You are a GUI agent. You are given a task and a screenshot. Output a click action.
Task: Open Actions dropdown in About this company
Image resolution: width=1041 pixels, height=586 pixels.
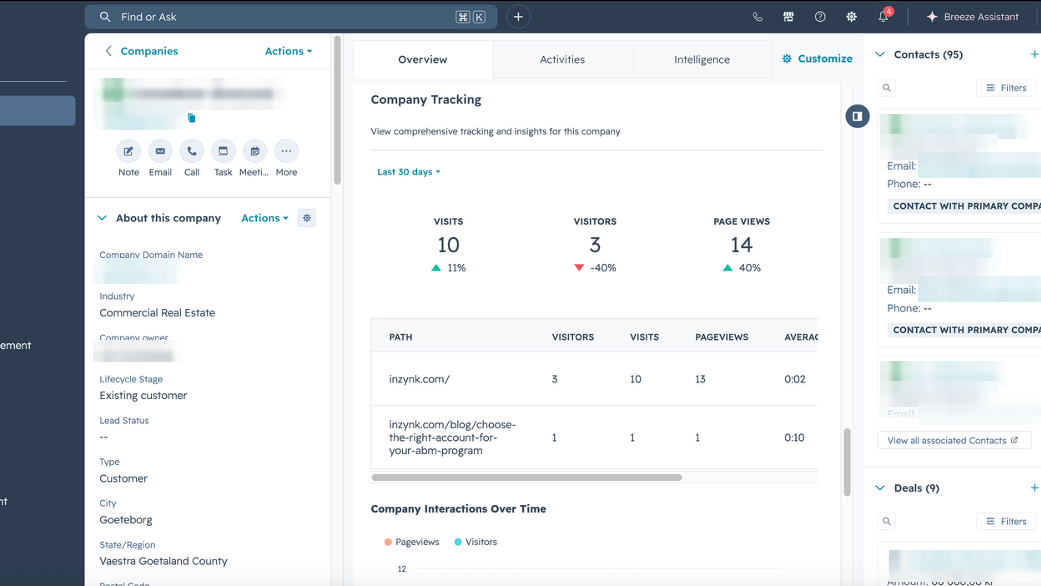265,218
